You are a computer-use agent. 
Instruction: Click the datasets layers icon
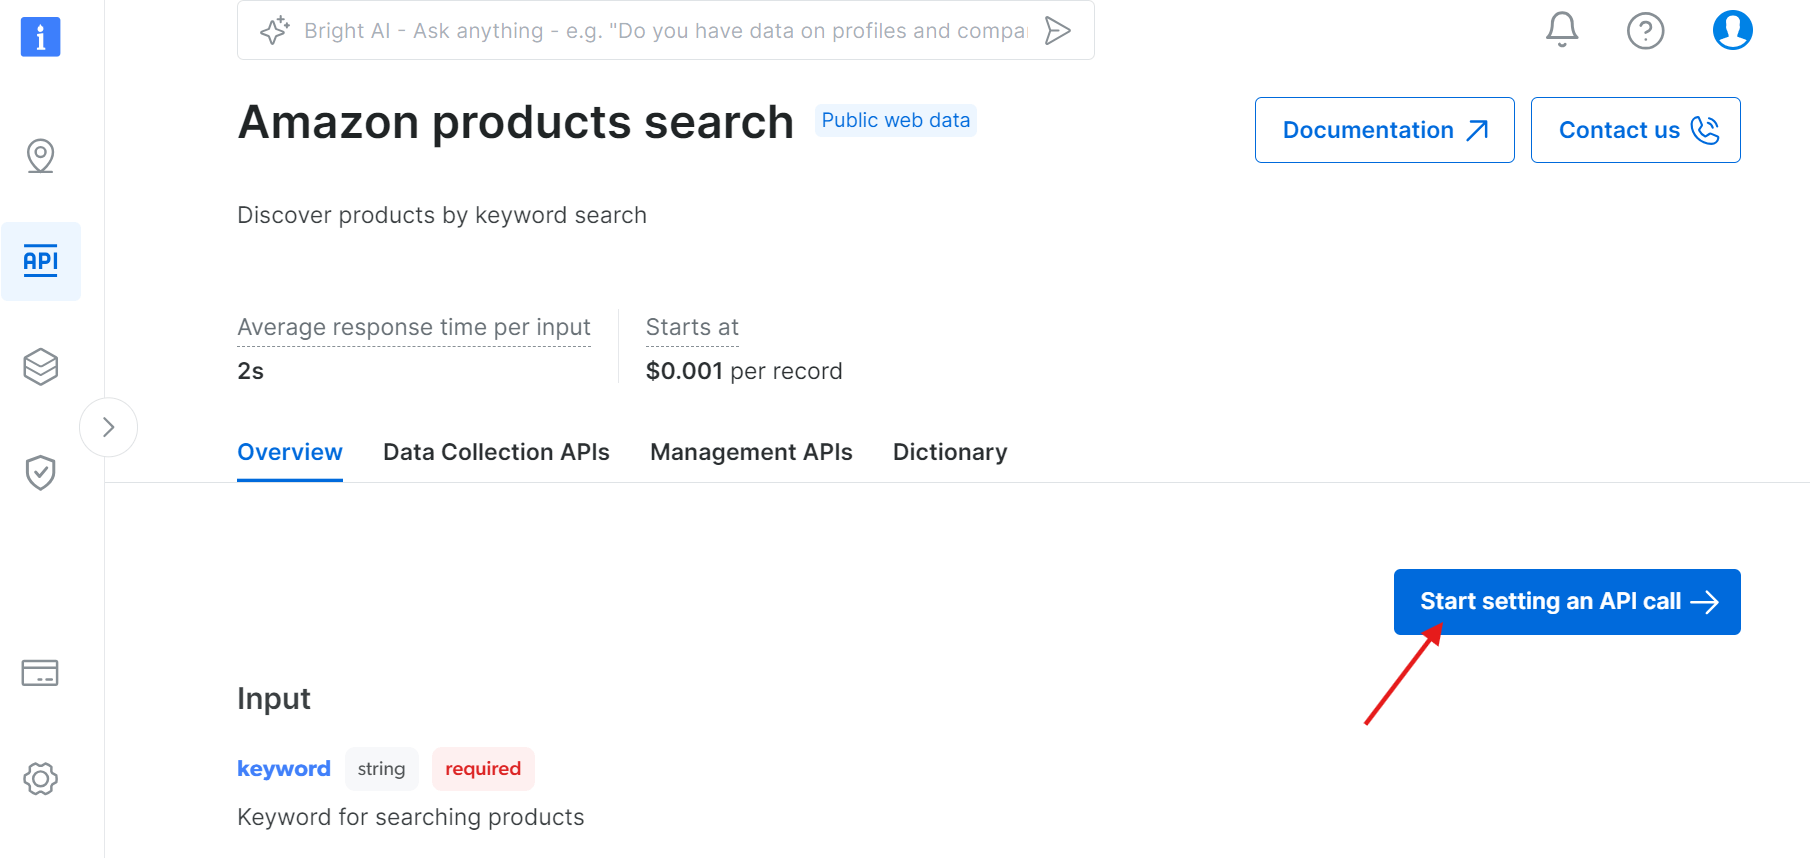click(x=40, y=367)
